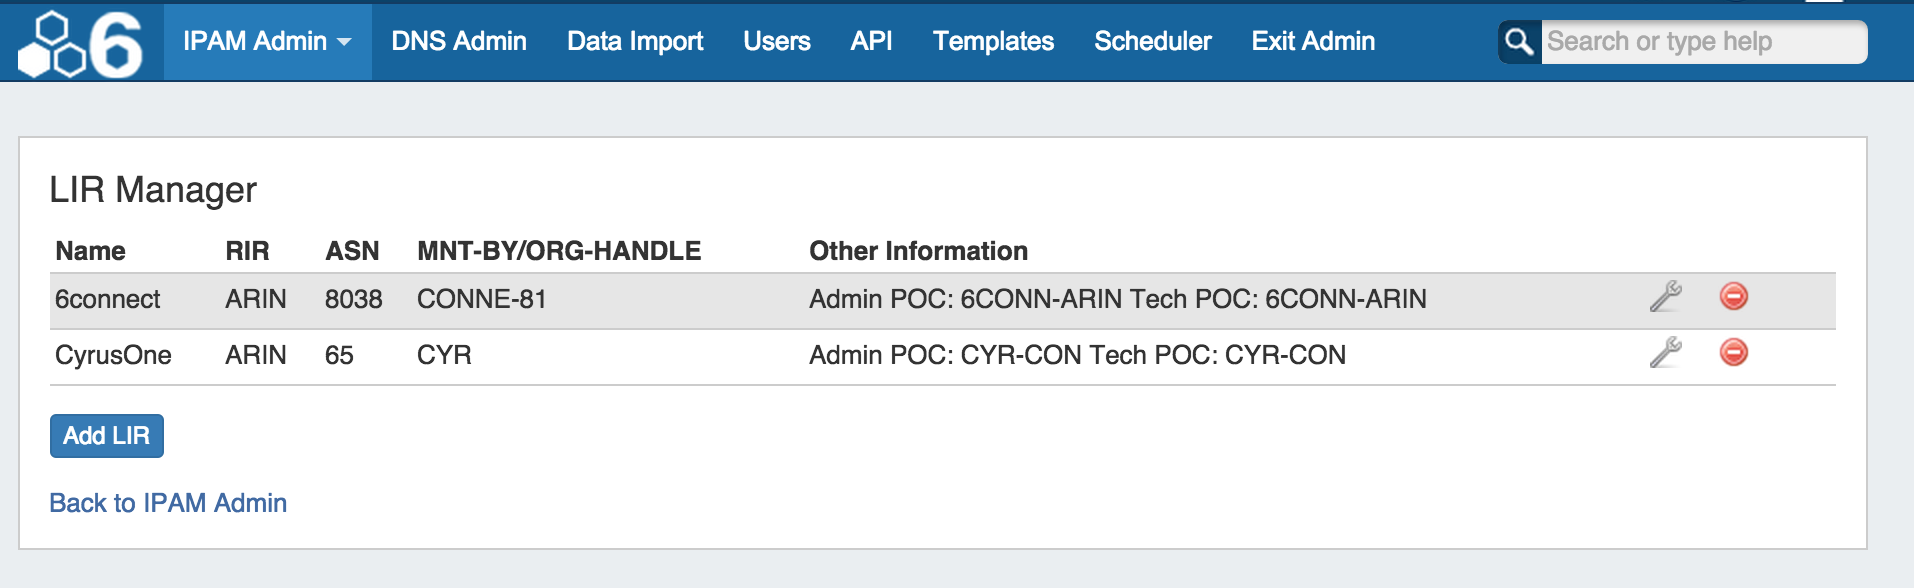
Task: Focus the Search or type help field
Action: tap(1702, 42)
